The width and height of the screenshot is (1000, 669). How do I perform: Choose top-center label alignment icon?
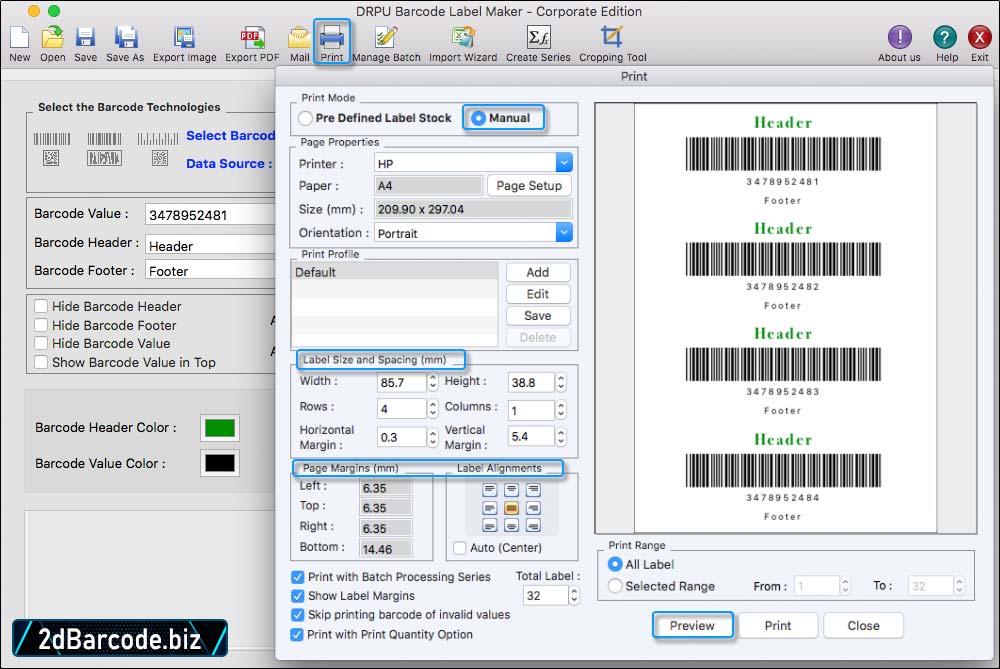click(x=511, y=490)
